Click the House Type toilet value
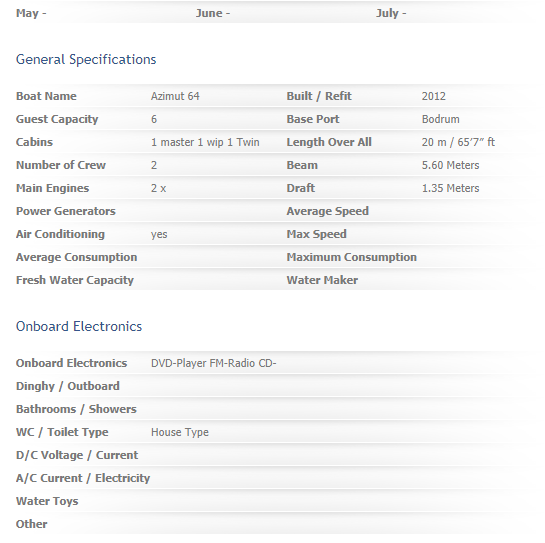 point(180,432)
